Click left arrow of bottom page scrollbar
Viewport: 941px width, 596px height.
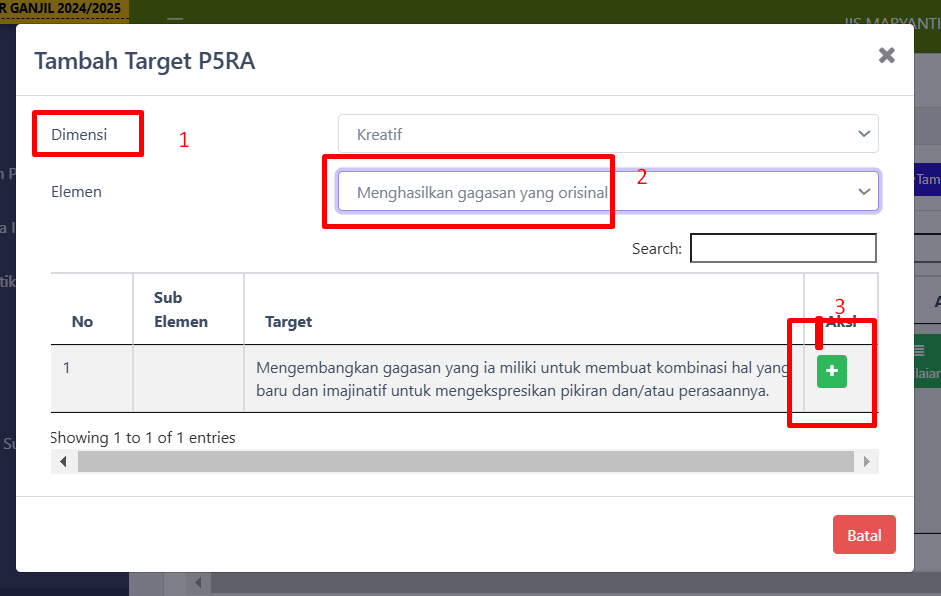(198, 583)
